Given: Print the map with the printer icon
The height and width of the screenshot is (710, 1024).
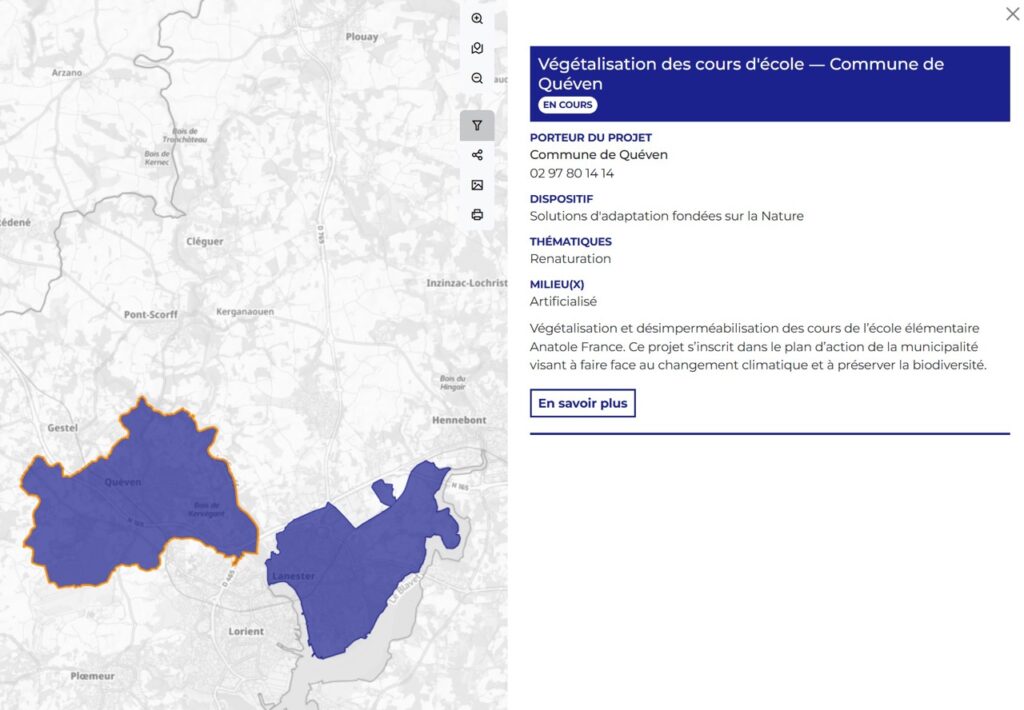Looking at the screenshot, I should click(x=477, y=214).
